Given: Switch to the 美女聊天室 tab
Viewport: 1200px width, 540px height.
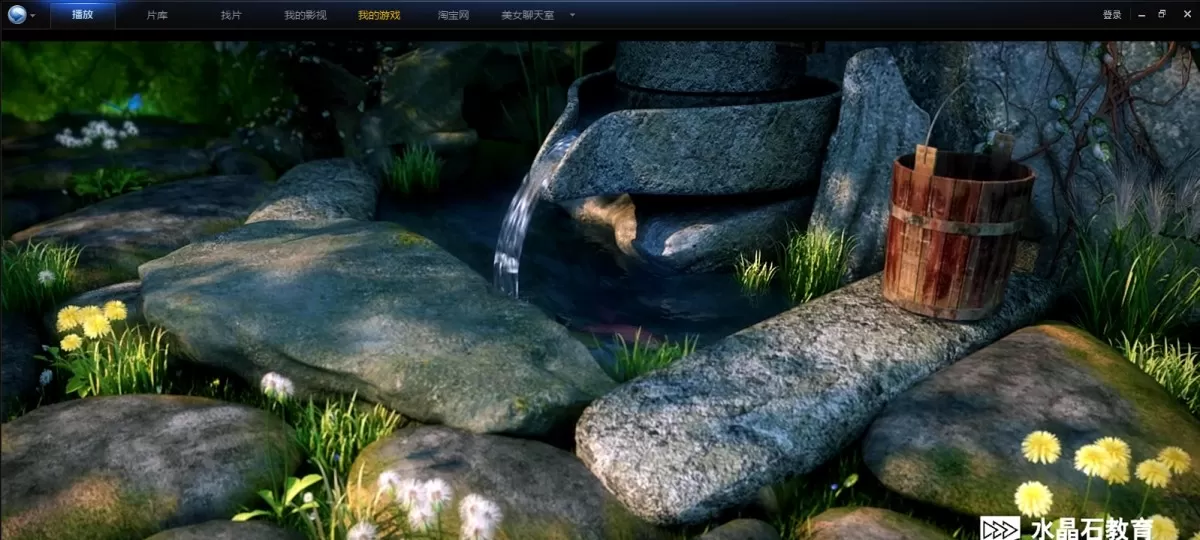Looking at the screenshot, I should pos(527,15).
